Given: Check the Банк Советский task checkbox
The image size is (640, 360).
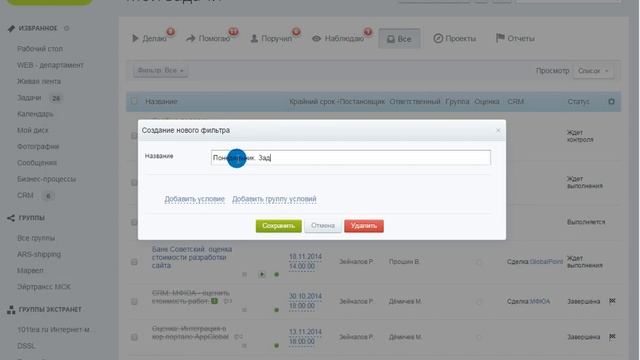Looking at the screenshot, I should tap(134, 262).
